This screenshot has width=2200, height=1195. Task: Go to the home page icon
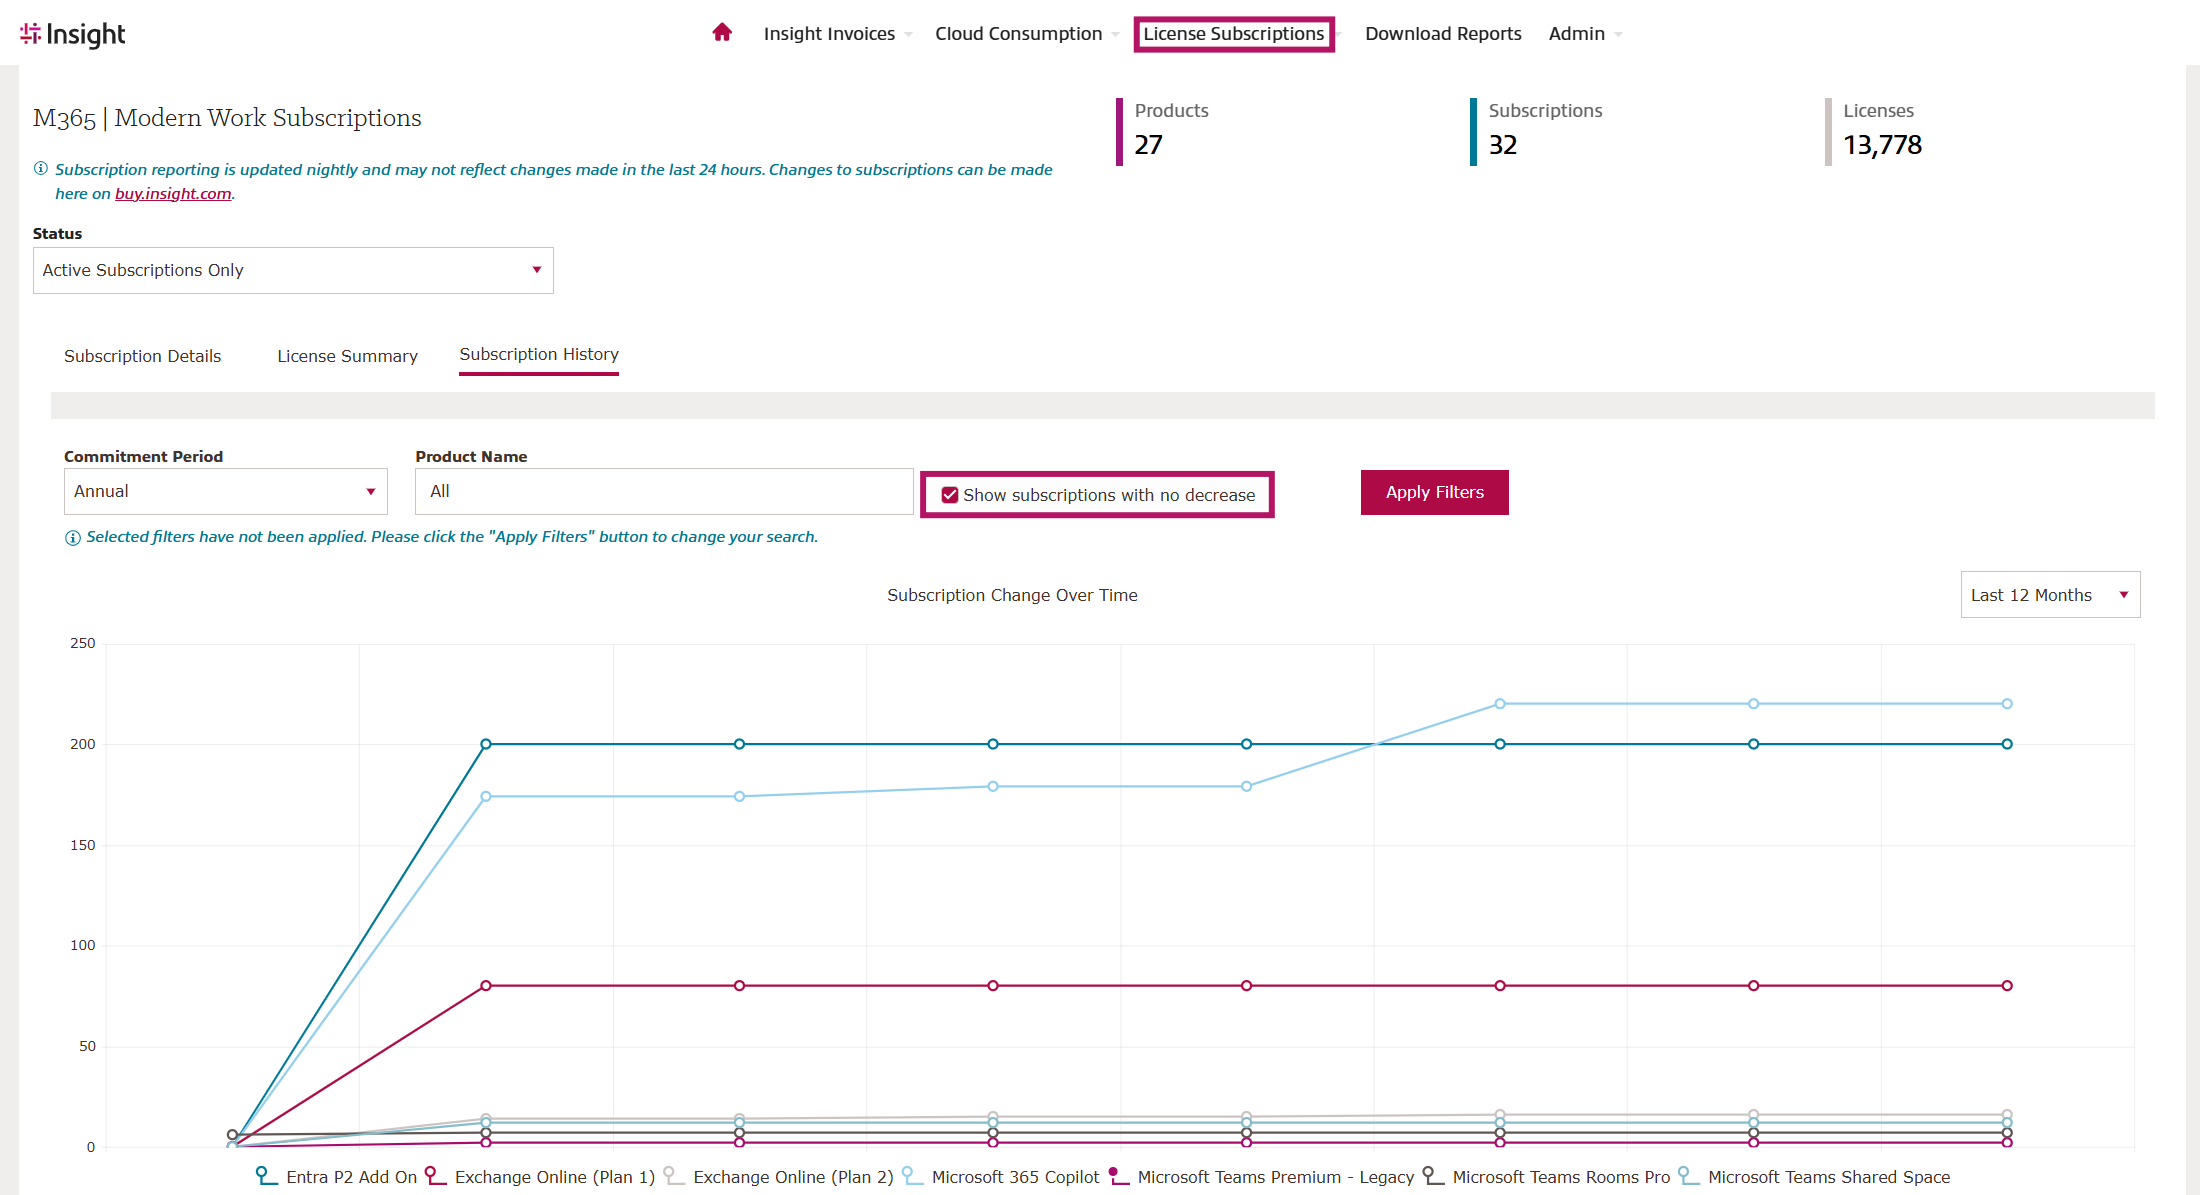click(x=722, y=33)
